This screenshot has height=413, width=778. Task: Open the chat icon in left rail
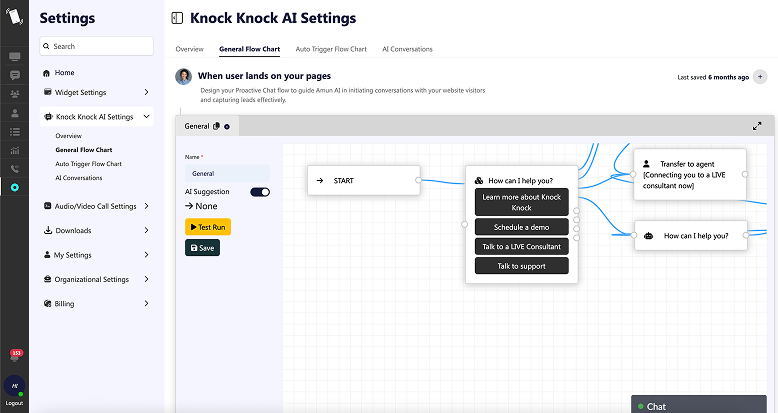coord(14,75)
